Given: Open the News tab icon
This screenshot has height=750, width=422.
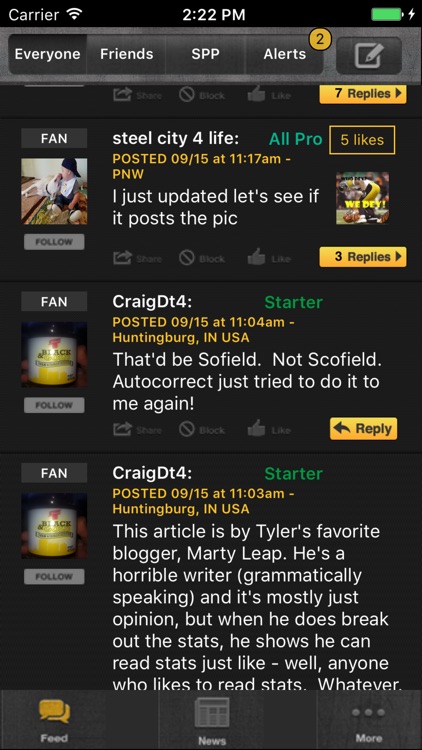Looking at the screenshot, I should pyautogui.click(x=211, y=713).
